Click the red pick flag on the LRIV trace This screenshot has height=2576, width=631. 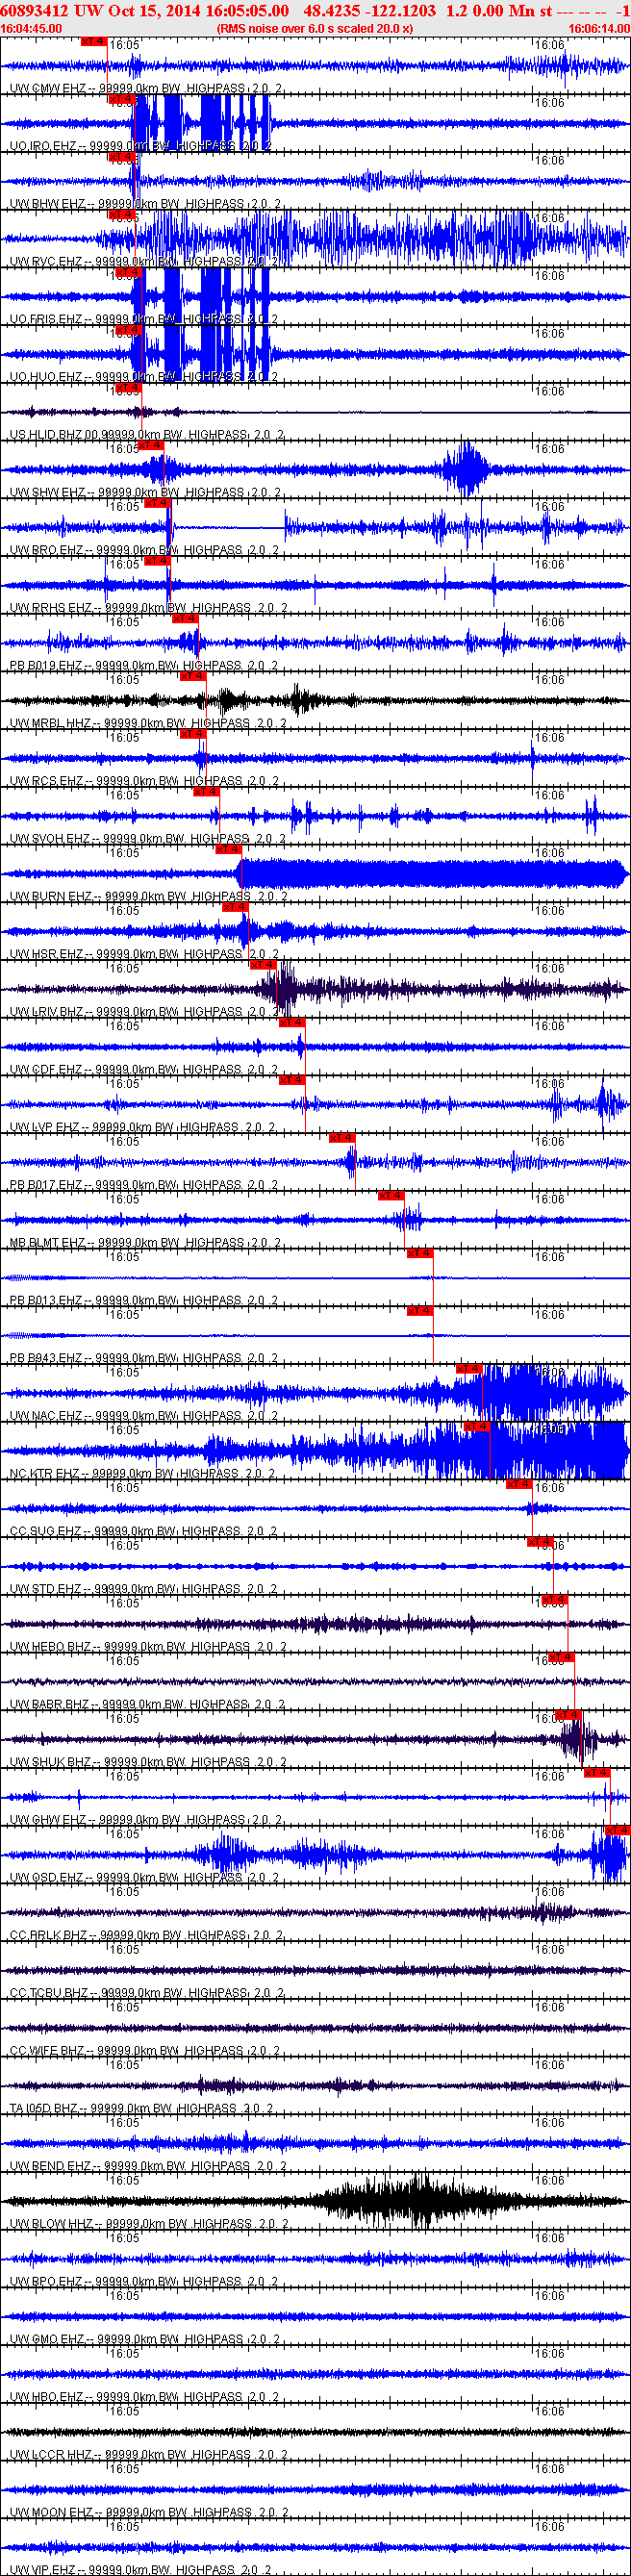(262, 965)
